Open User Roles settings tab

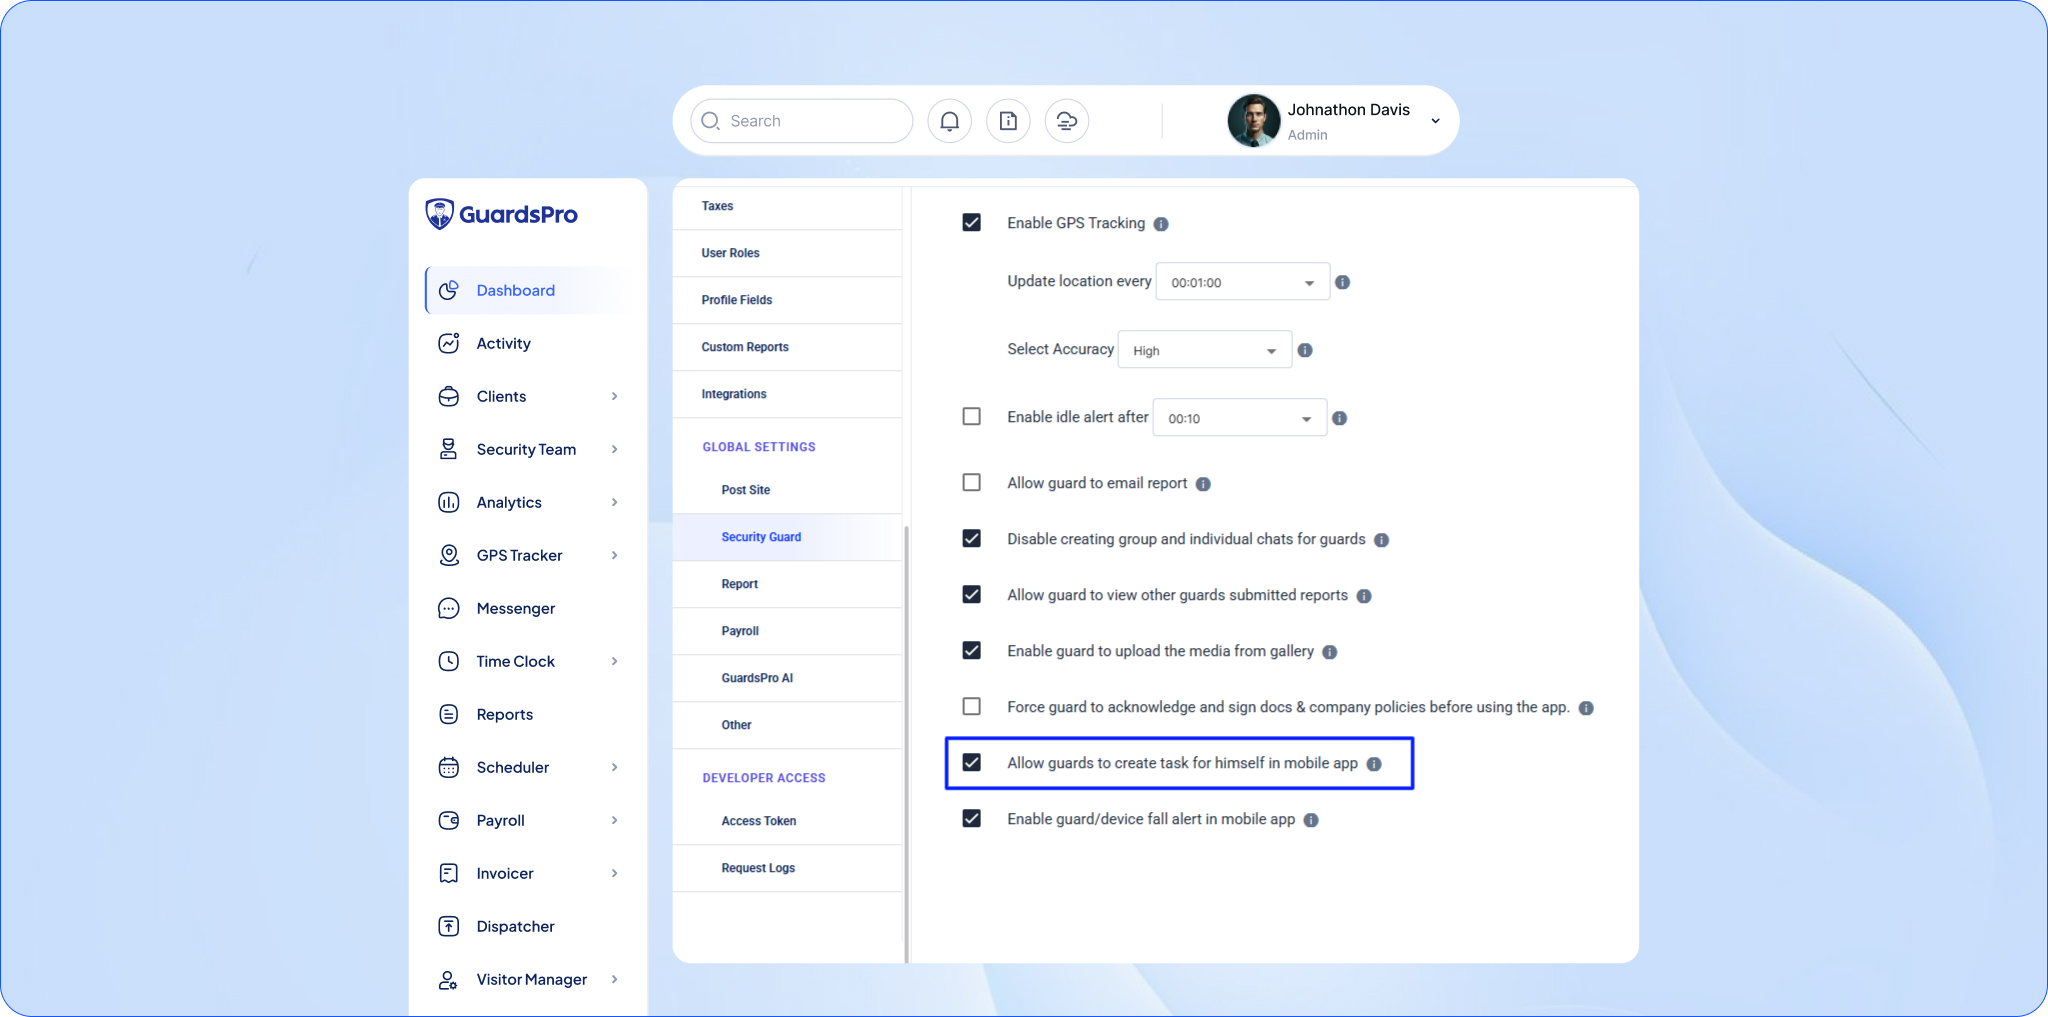pos(788,253)
